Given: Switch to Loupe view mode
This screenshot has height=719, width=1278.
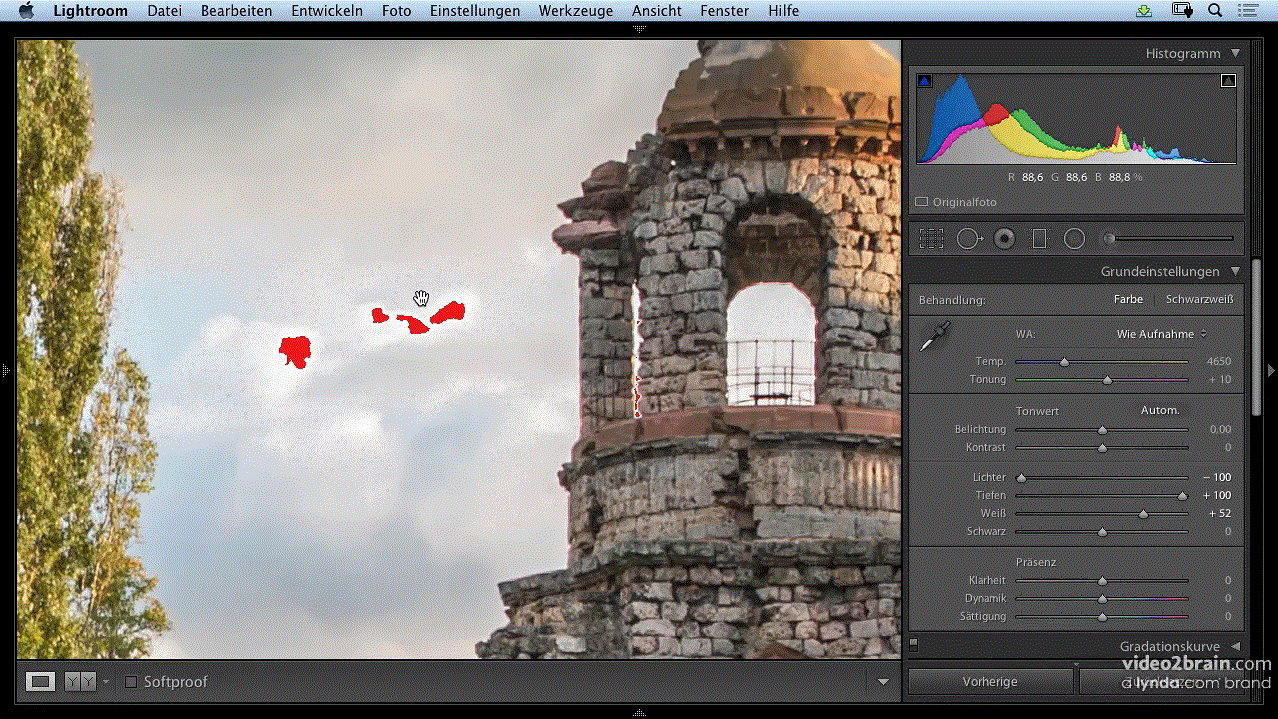Looking at the screenshot, I should tap(40, 682).
